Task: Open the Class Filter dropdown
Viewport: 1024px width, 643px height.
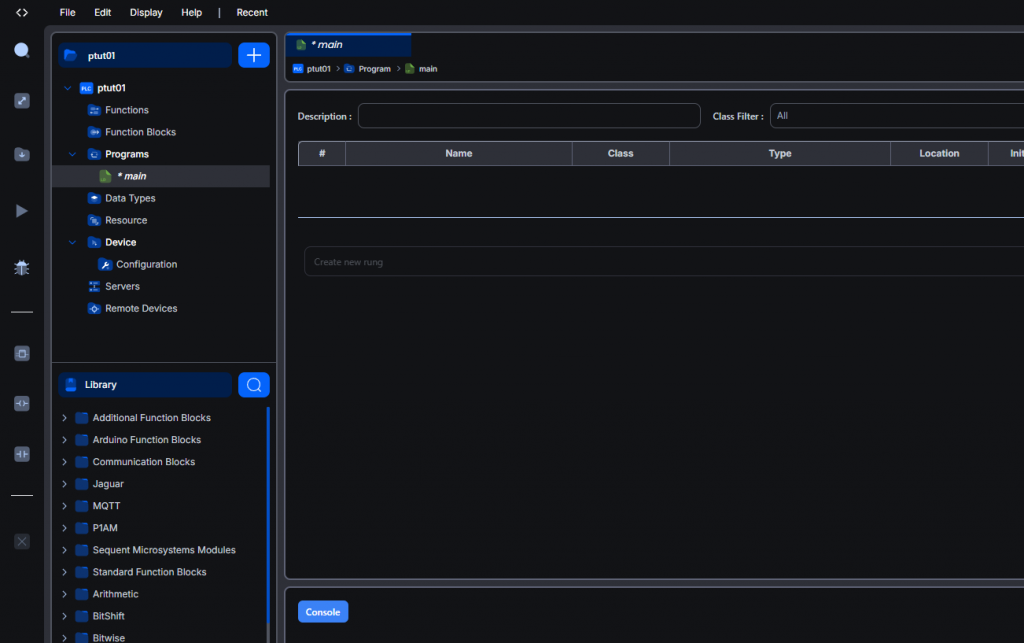Action: point(895,116)
